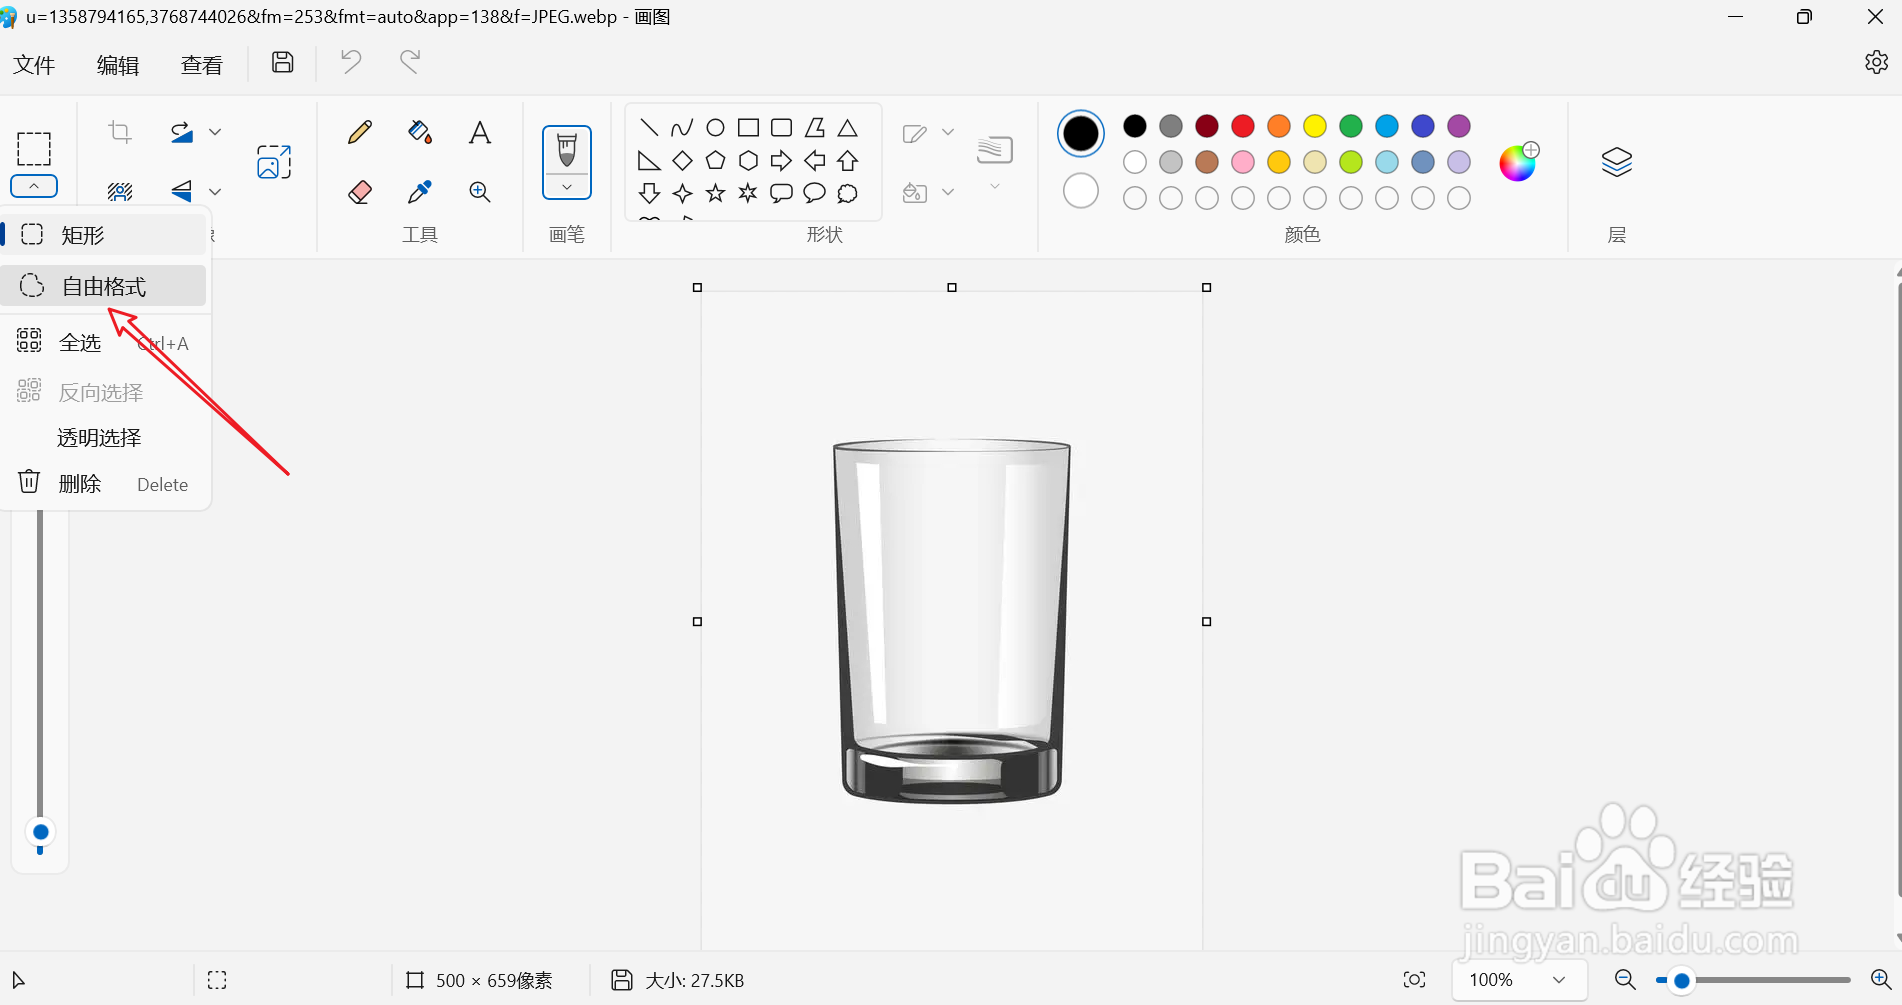This screenshot has width=1902, height=1005.
Task: Select the Oval shape
Action: pos(715,127)
